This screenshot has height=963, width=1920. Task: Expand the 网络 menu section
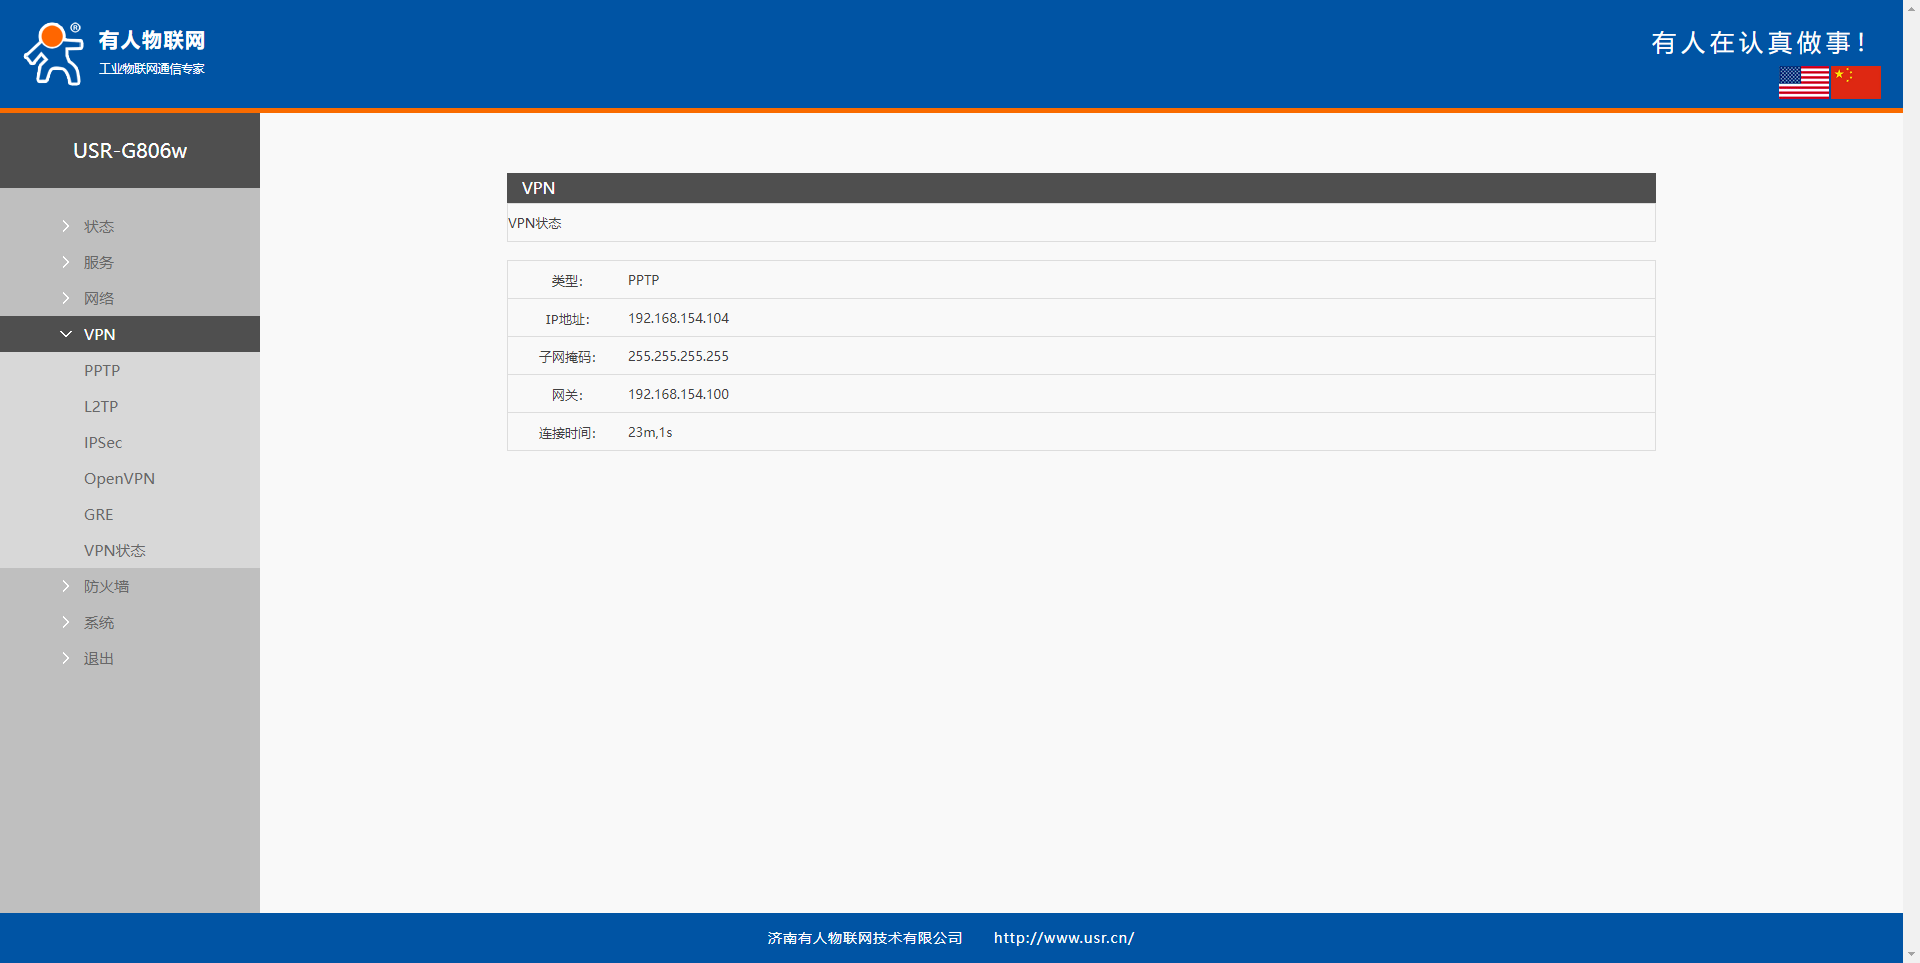[x=98, y=299]
